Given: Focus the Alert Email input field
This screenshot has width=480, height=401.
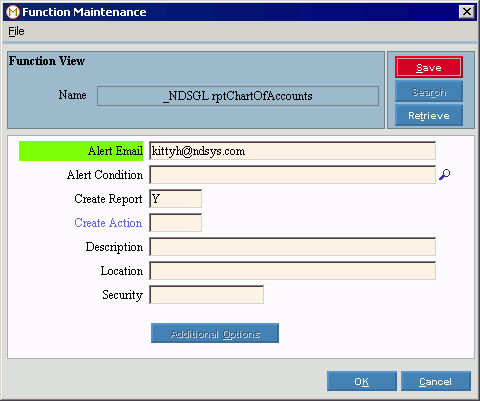Looking at the screenshot, I should 292,151.
